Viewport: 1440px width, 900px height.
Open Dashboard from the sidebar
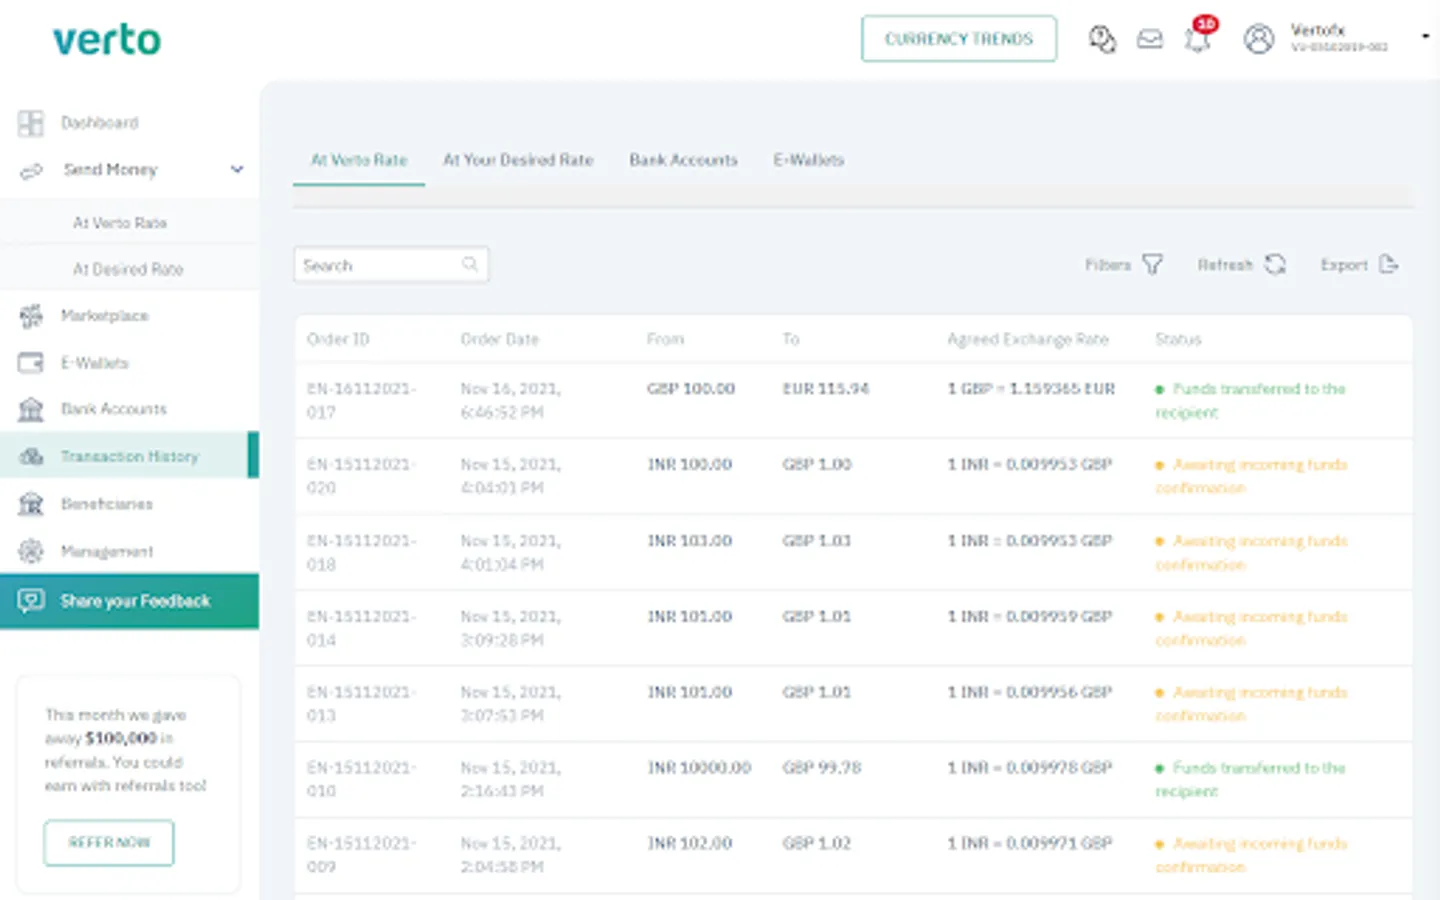(x=100, y=123)
